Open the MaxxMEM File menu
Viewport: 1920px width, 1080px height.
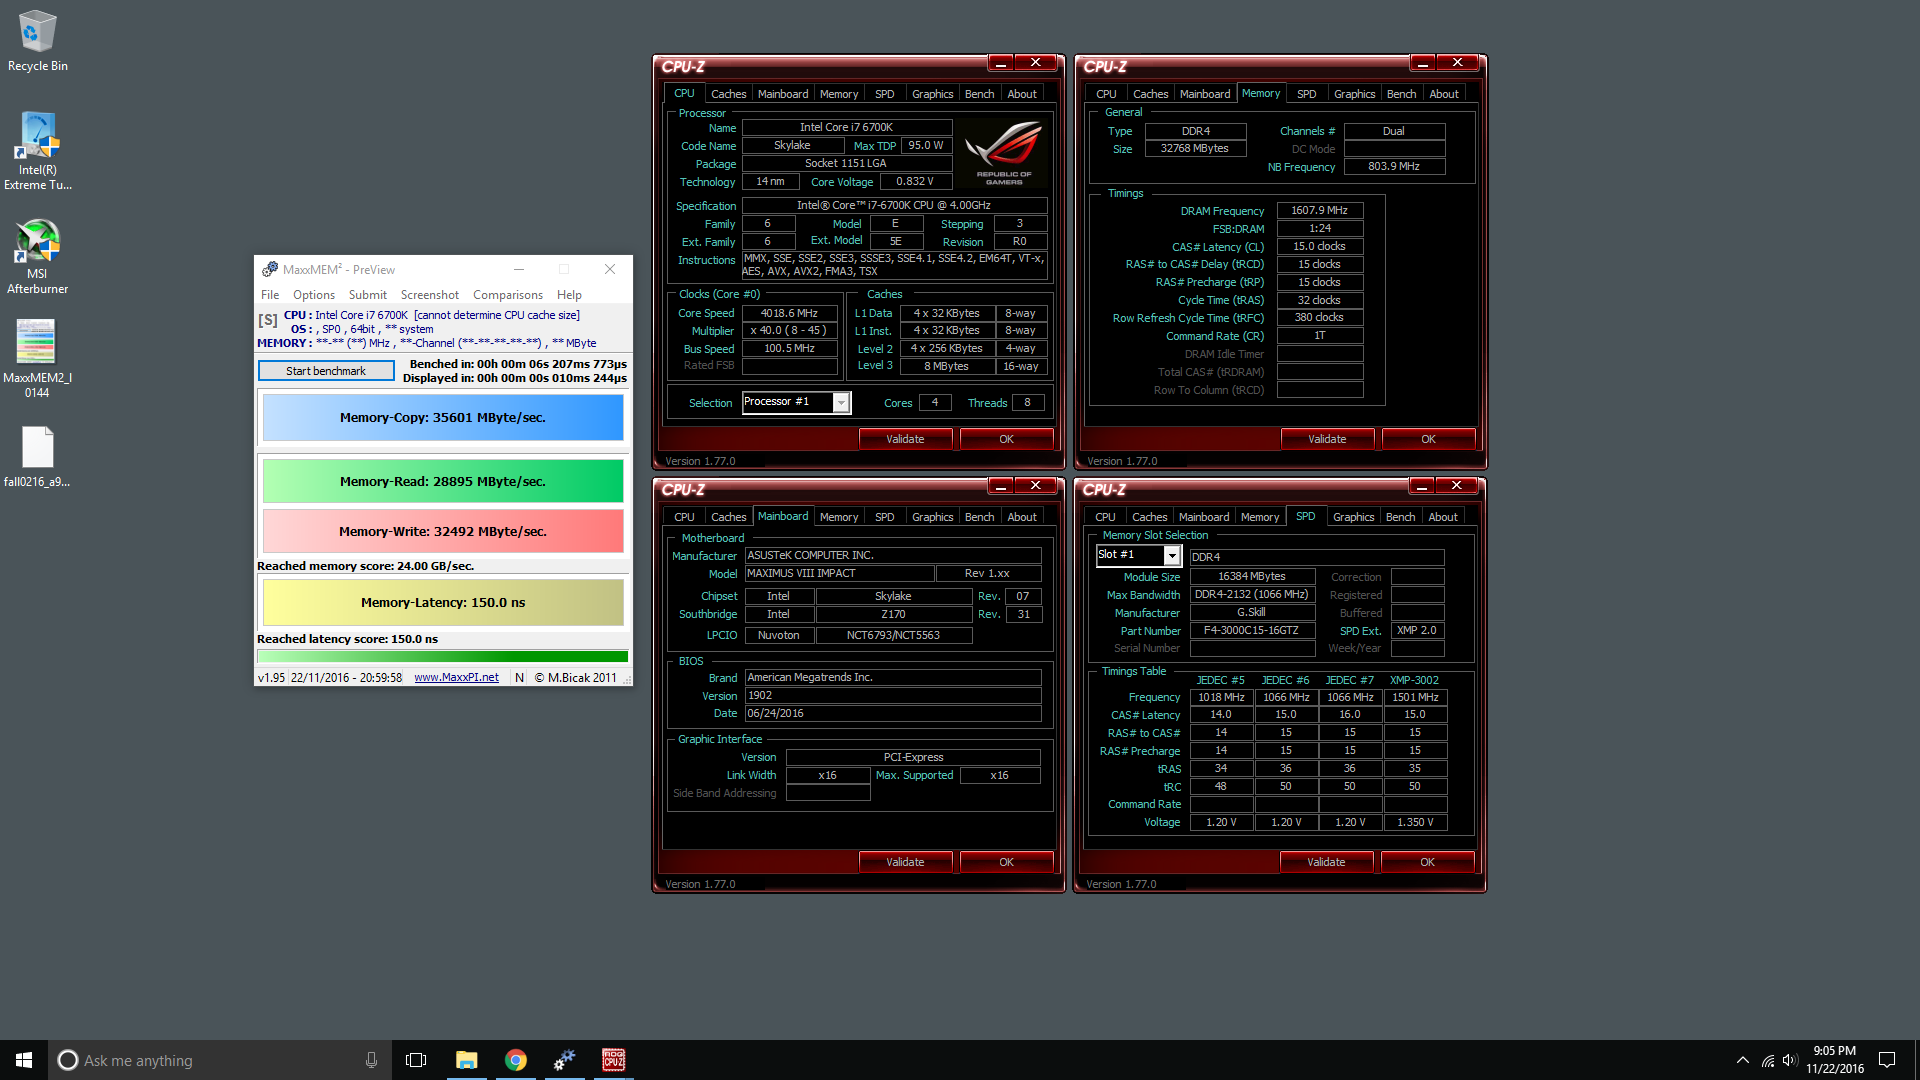point(270,295)
